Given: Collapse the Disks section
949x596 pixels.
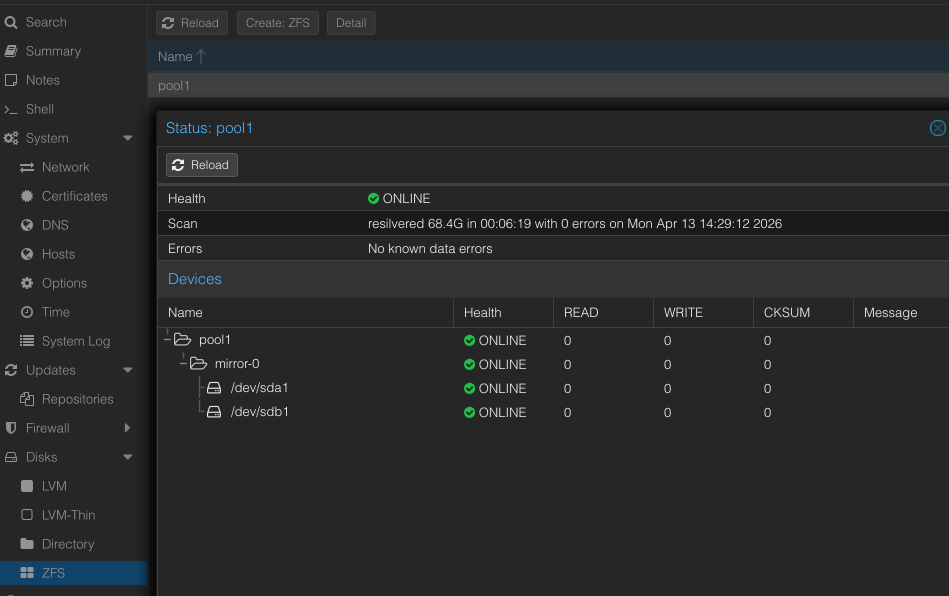Looking at the screenshot, I should (x=128, y=456).
